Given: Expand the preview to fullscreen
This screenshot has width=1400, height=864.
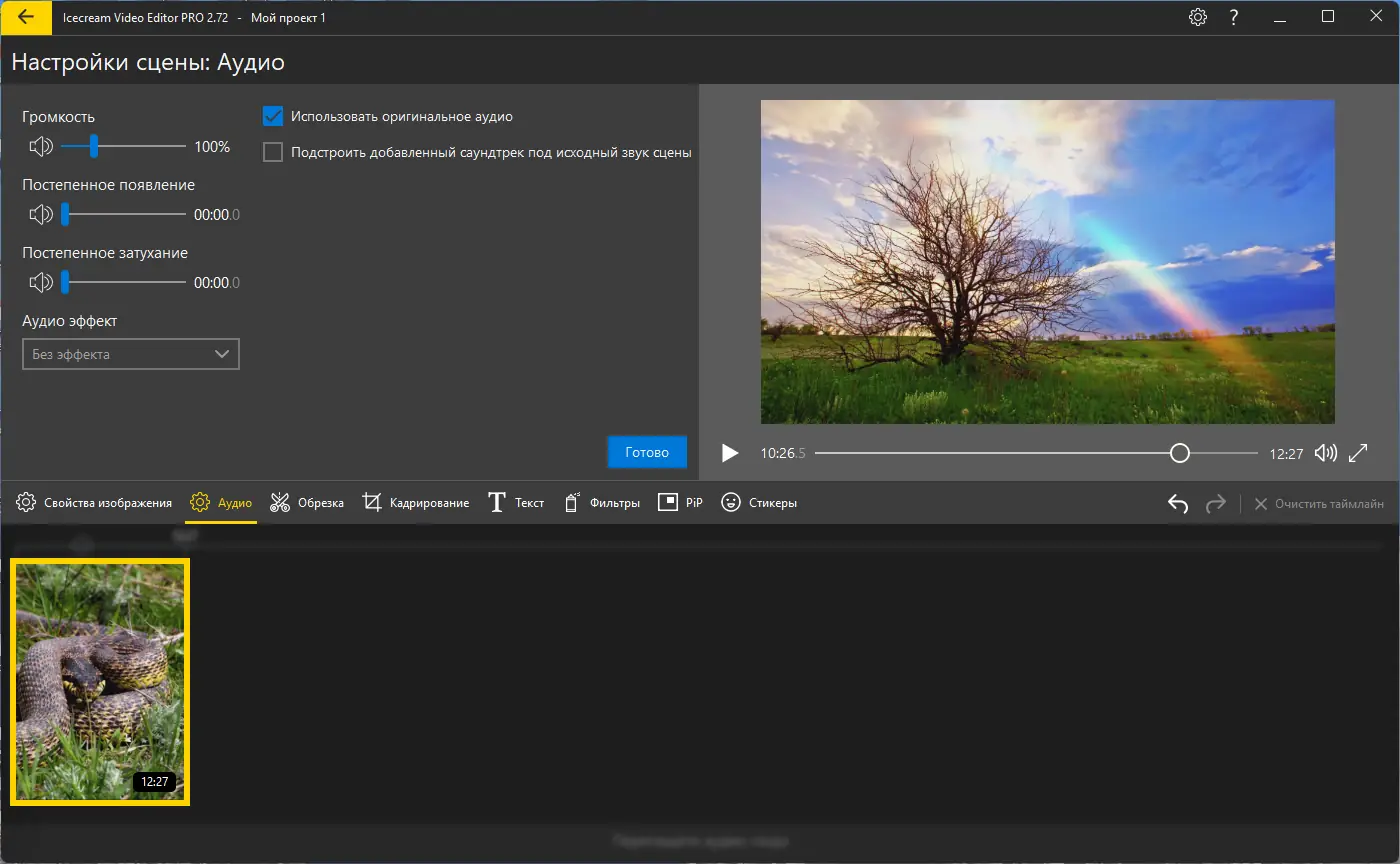Looking at the screenshot, I should click(1358, 453).
